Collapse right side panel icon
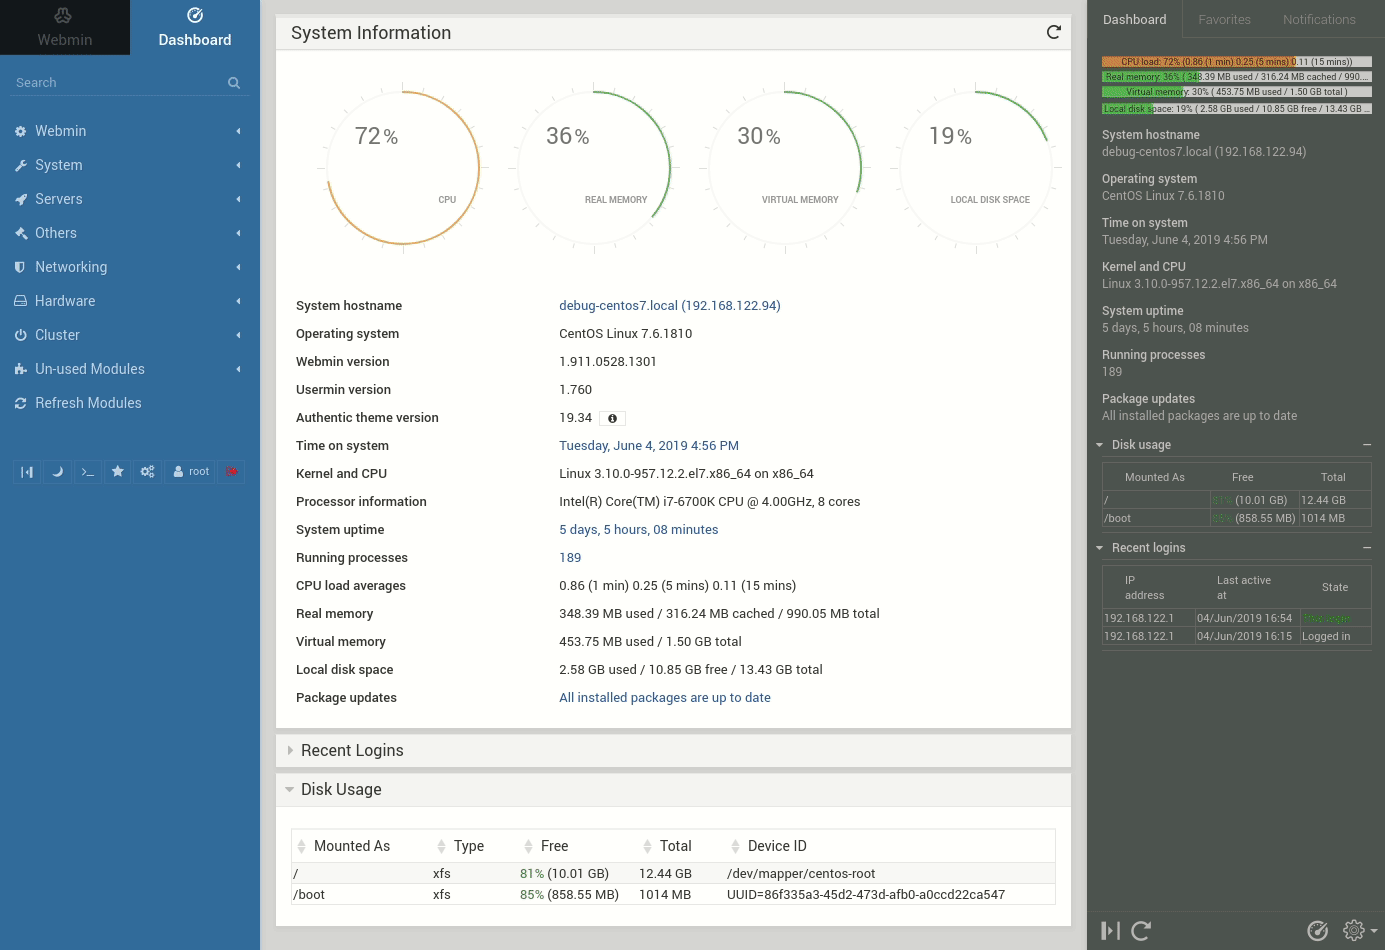1385x950 pixels. click(1110, 931)
